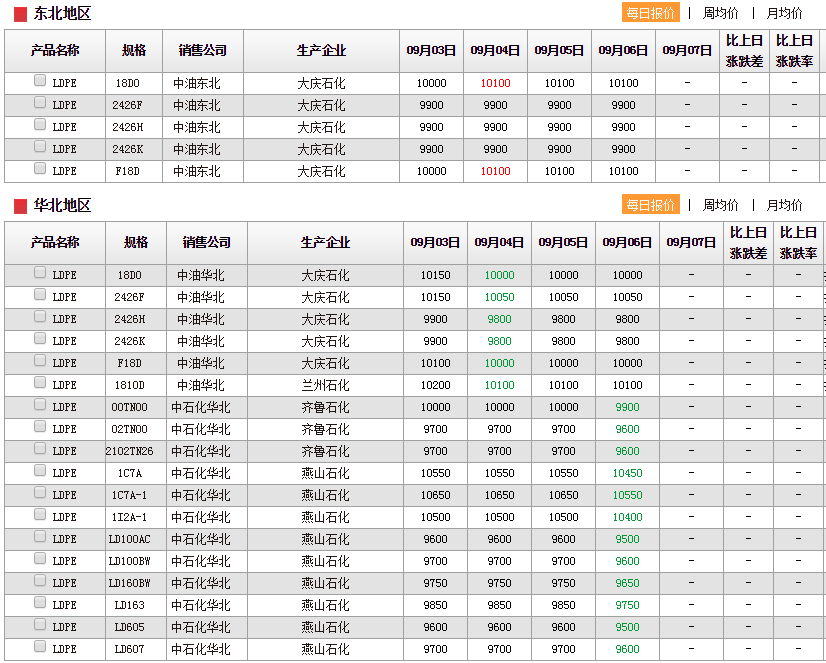Screen dimensions: 826x663
Task: Check the LD163 row checkbox
Action: (40, 602)
